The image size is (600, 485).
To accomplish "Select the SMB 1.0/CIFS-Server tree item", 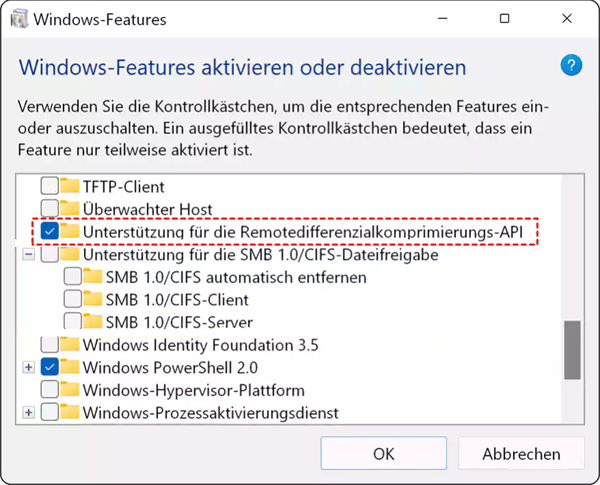I will (x=179, y=322).
